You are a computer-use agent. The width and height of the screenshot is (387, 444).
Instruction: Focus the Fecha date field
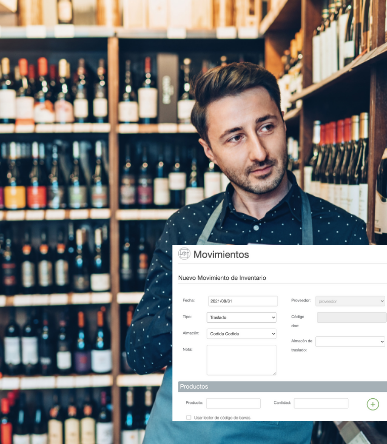pos(243,301)
